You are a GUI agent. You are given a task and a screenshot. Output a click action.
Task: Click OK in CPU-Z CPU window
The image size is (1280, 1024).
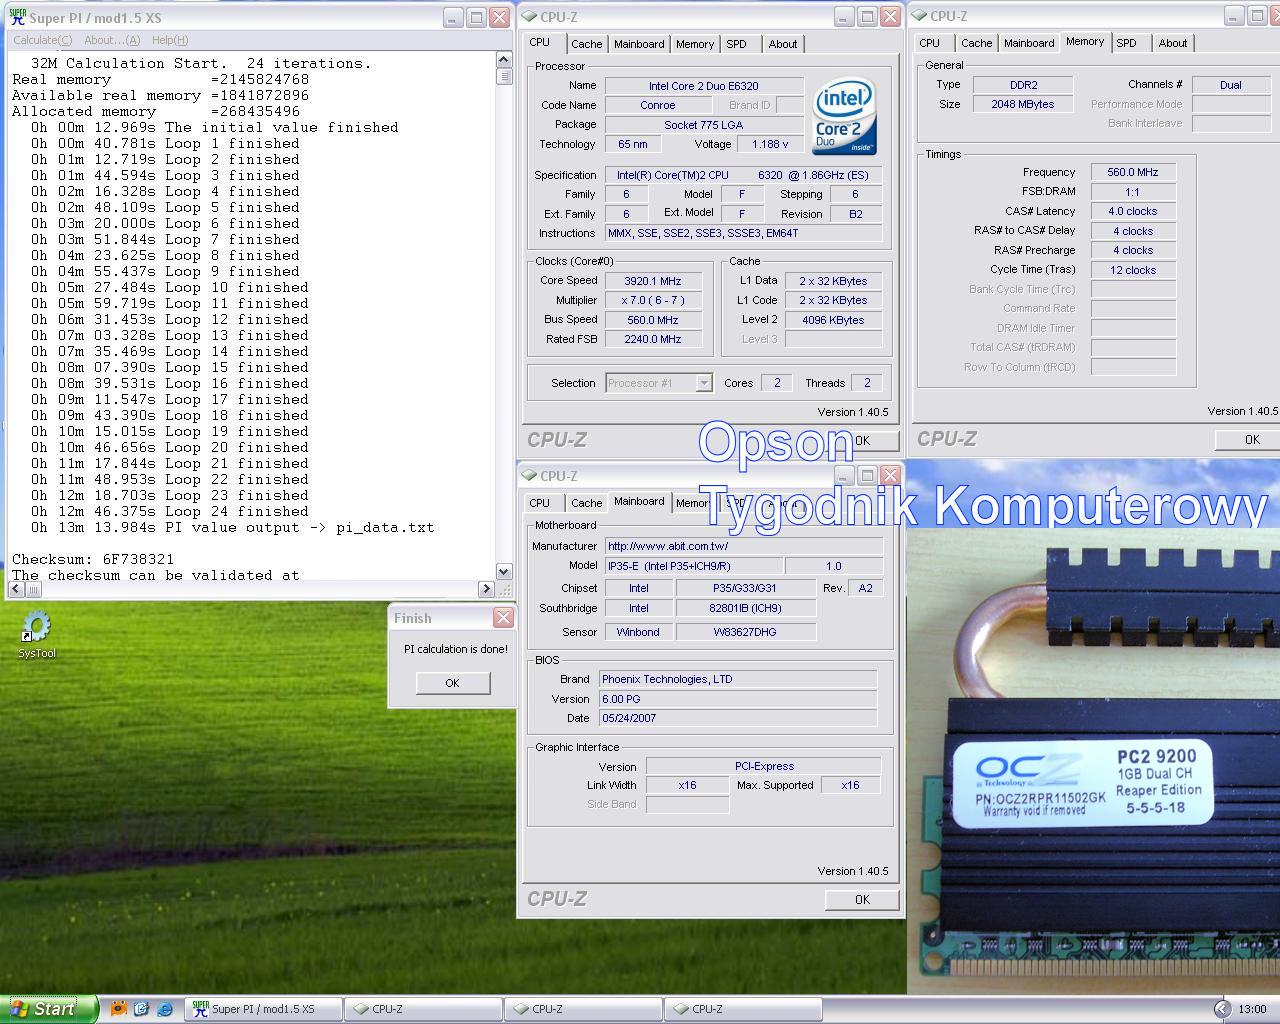coord(864,440)
